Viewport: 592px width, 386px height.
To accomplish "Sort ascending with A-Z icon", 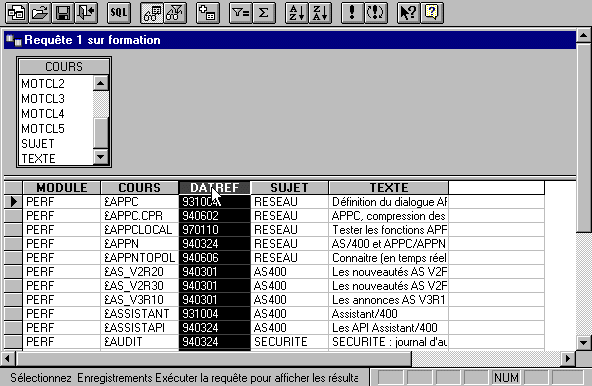I will click(296, 13).
